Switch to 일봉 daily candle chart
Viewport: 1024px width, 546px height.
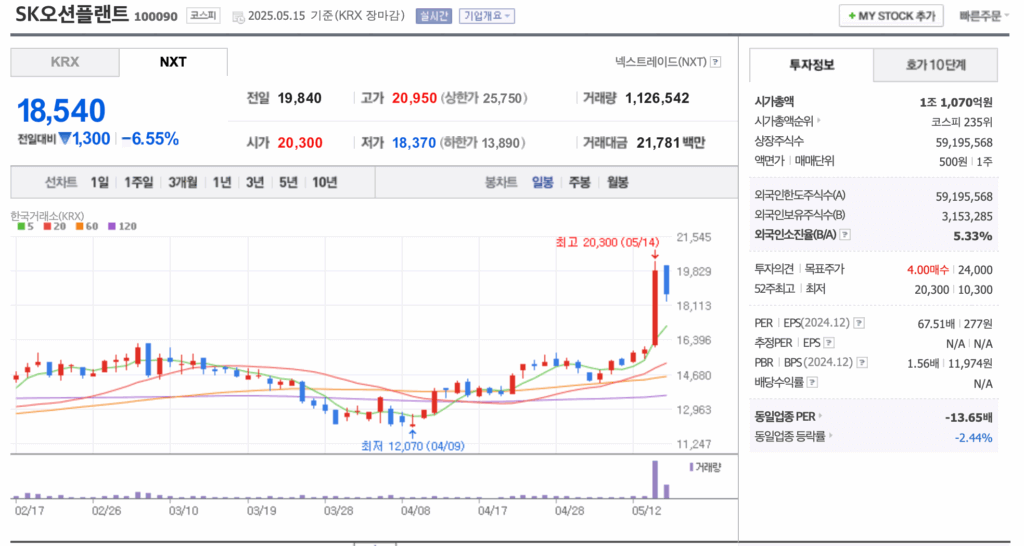pyautogui.click(x=543, y=182)
